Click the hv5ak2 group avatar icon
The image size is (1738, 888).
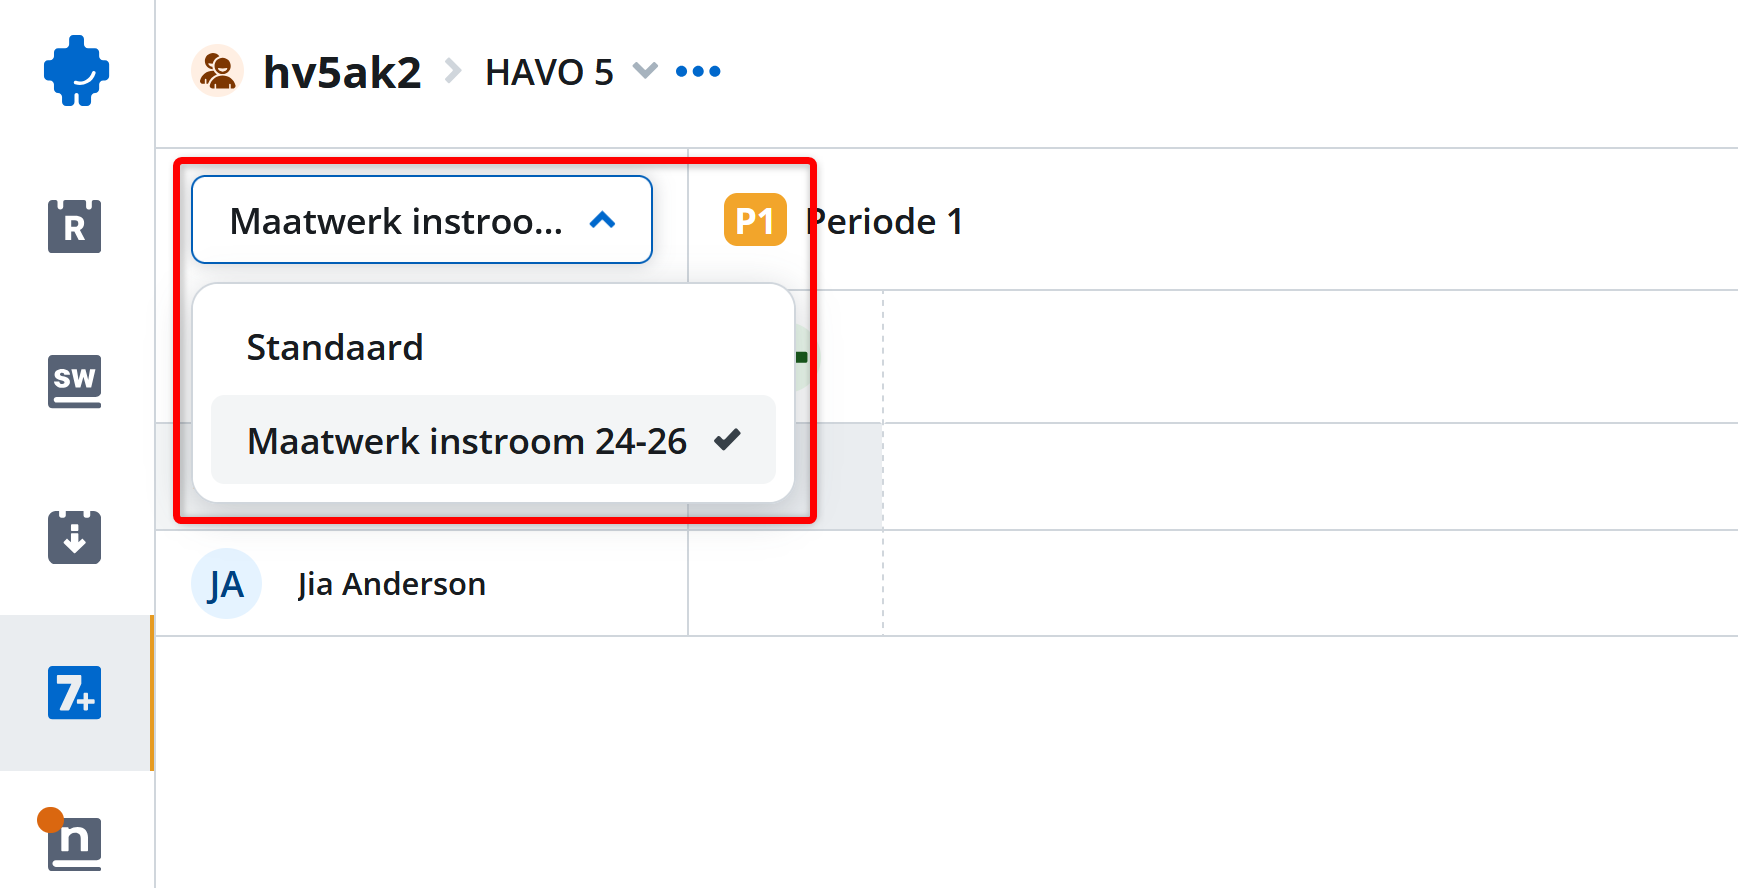pos(217,71)
